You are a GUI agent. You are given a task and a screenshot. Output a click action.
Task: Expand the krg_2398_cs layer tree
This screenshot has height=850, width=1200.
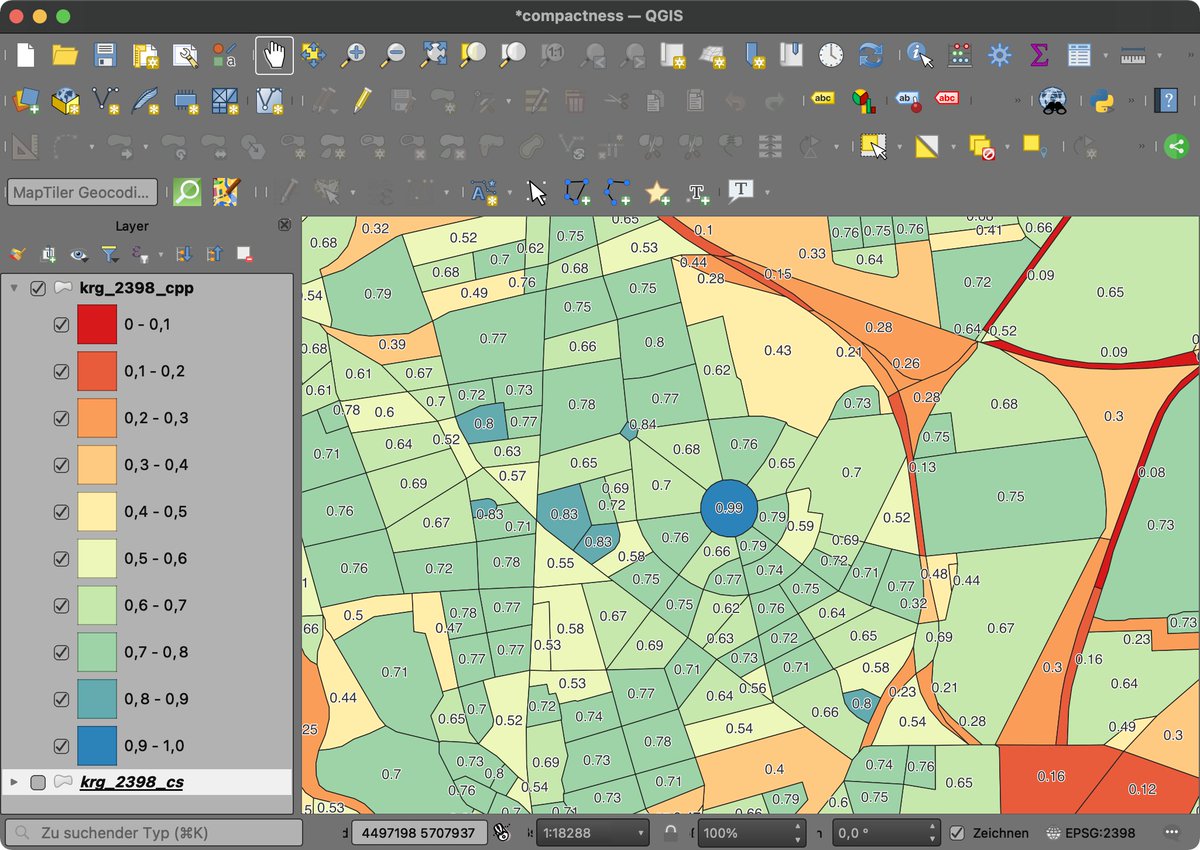(14, 782)
